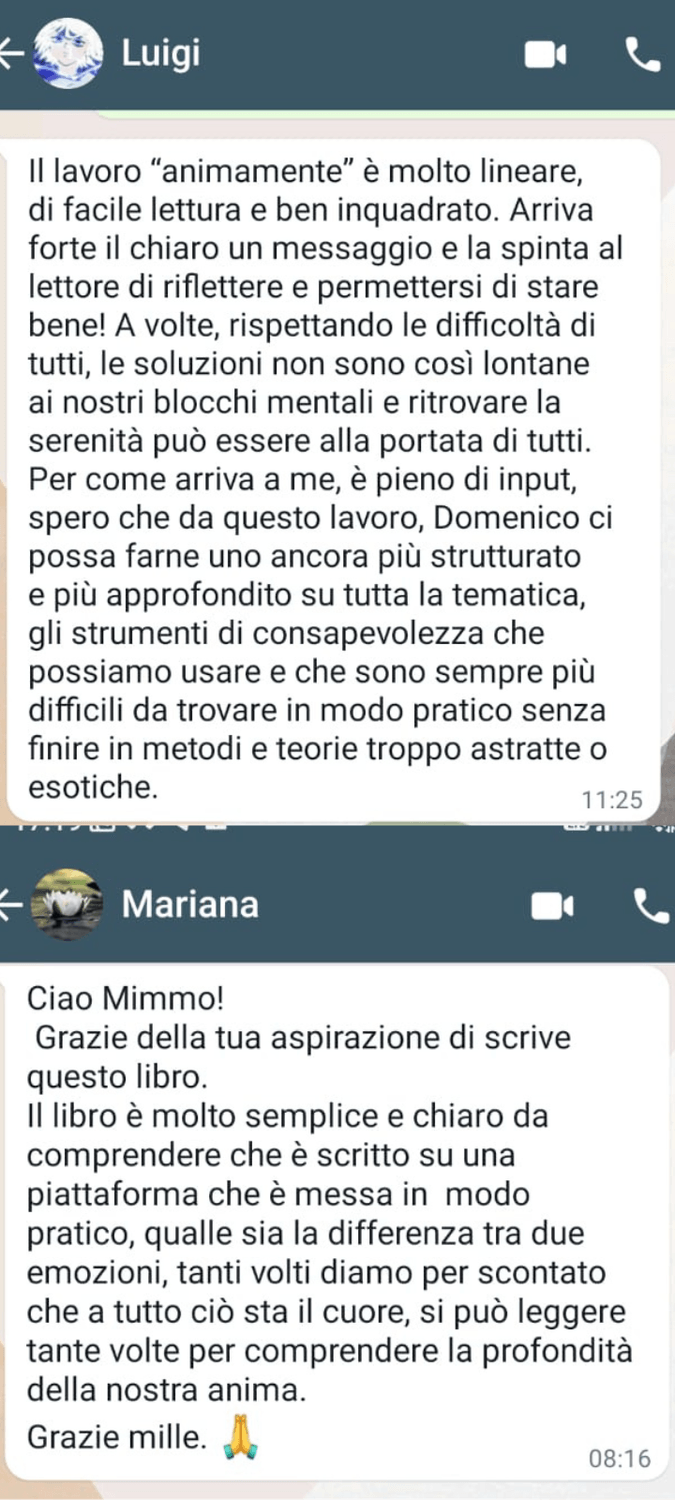Select the 08:16 timestamp on Mariana's message
The height and width of the screenshot is (1500, 675).
pyautogui.click(x=620, y=1459)
